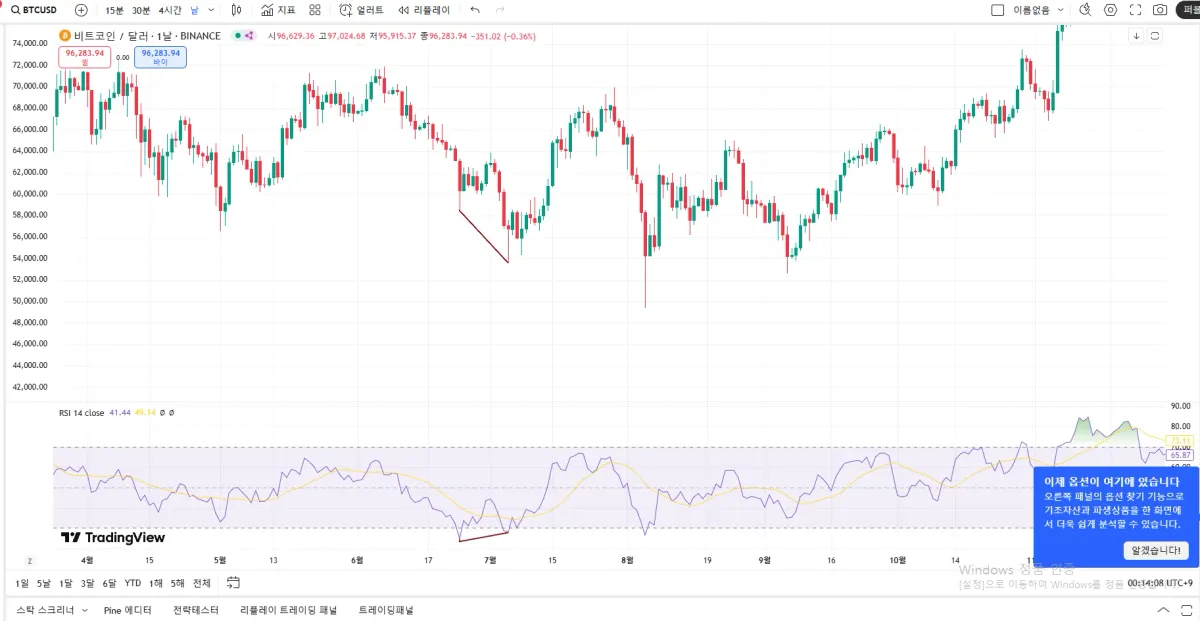The width and height of the screenshot is (1200, 621).
Task: Toggle the 30분 interval
Action: coord(142,10)
